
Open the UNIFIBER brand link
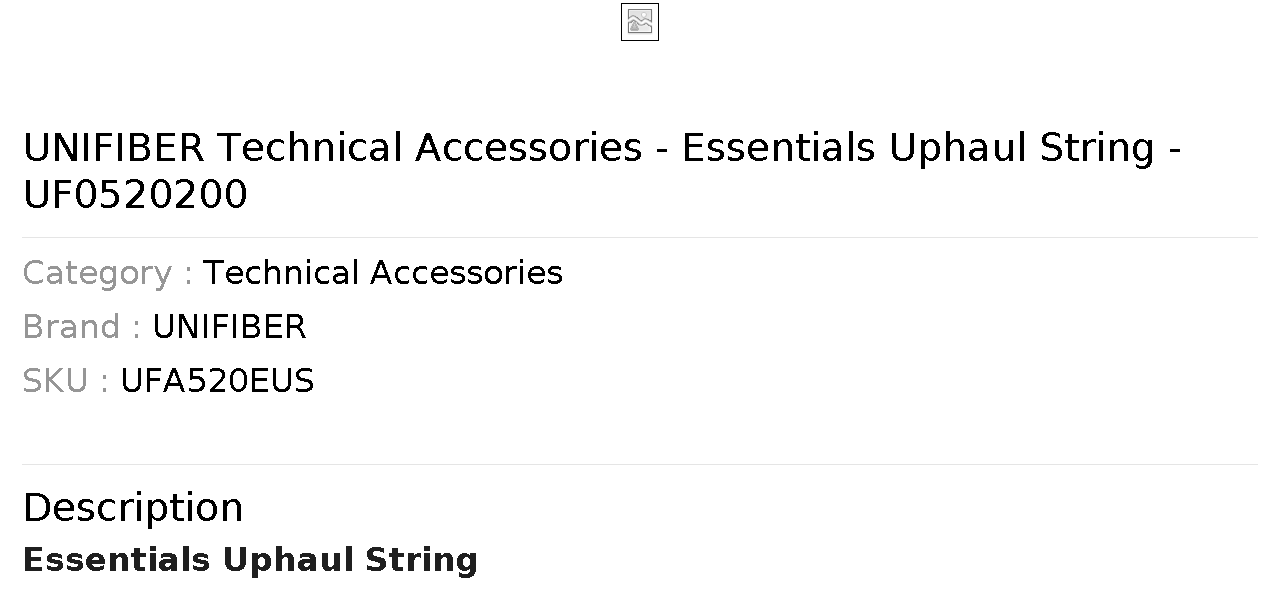[229, 327]
